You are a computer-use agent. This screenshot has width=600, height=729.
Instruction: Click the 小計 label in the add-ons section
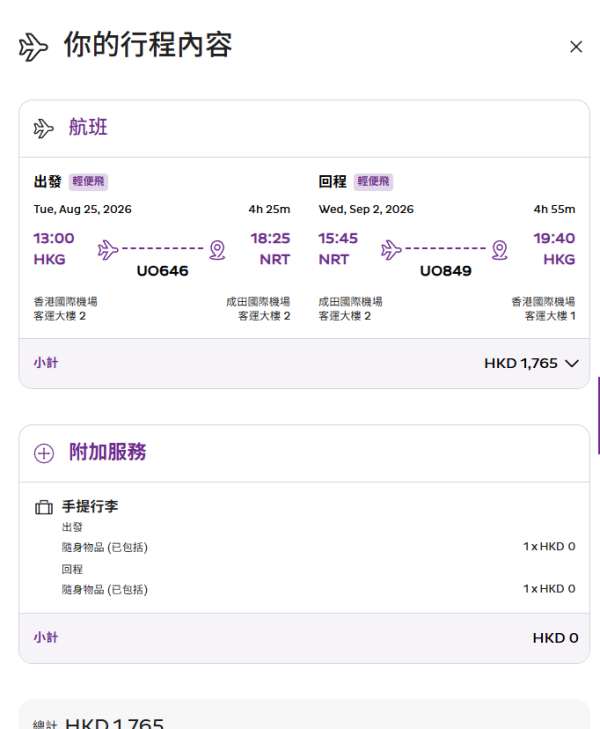(x=46, y=637)
